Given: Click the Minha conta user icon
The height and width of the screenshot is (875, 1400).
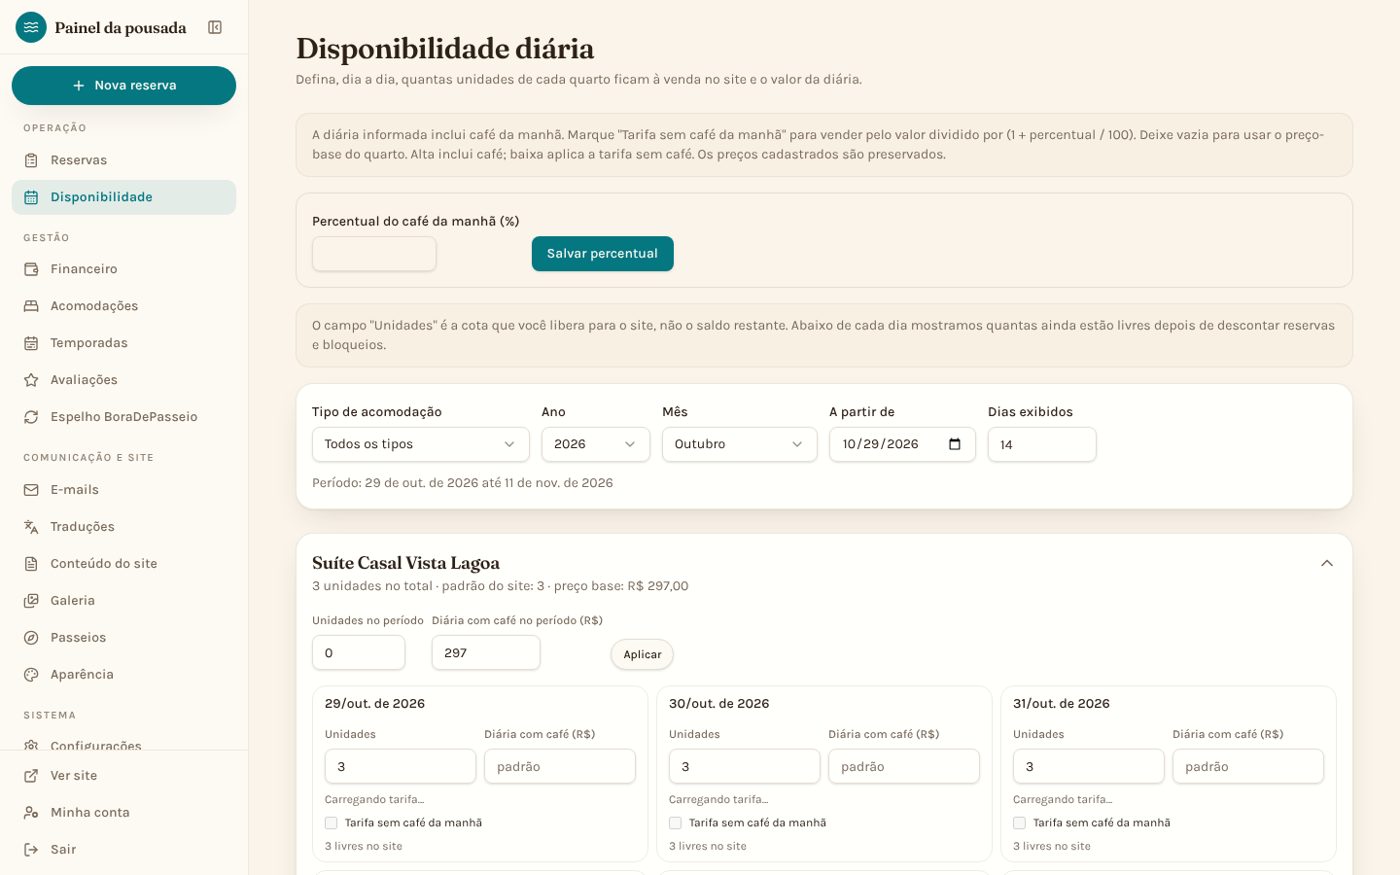Looking at the screenshot, I should 31,813.
